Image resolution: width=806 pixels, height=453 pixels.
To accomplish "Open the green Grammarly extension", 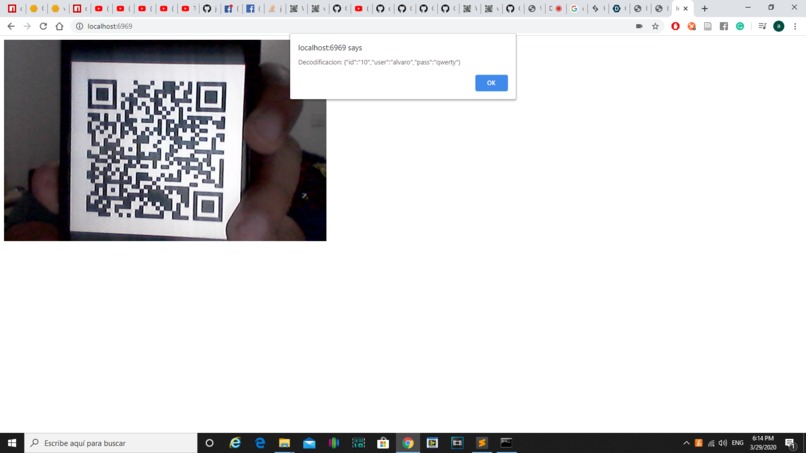I will pos(740,26).
